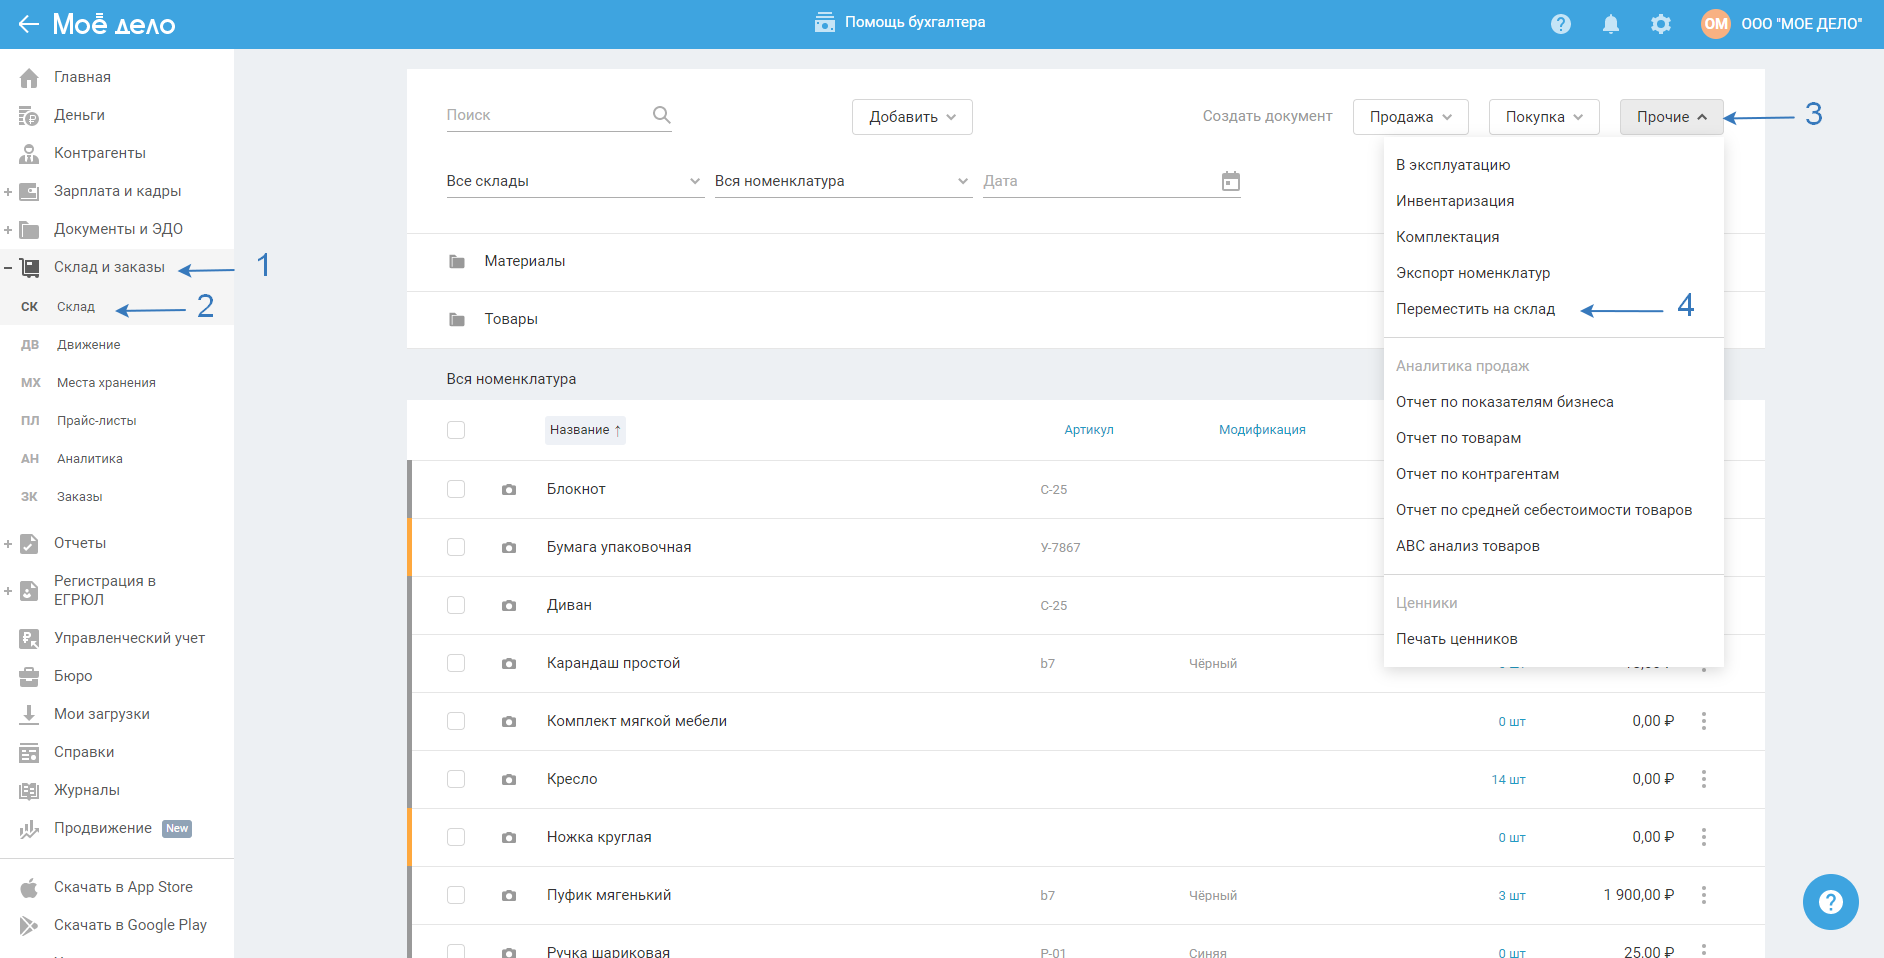Tick the checkbox for Блокнот
The width and height of the screenshot is (1884, 958).
(x=456, y=489)
